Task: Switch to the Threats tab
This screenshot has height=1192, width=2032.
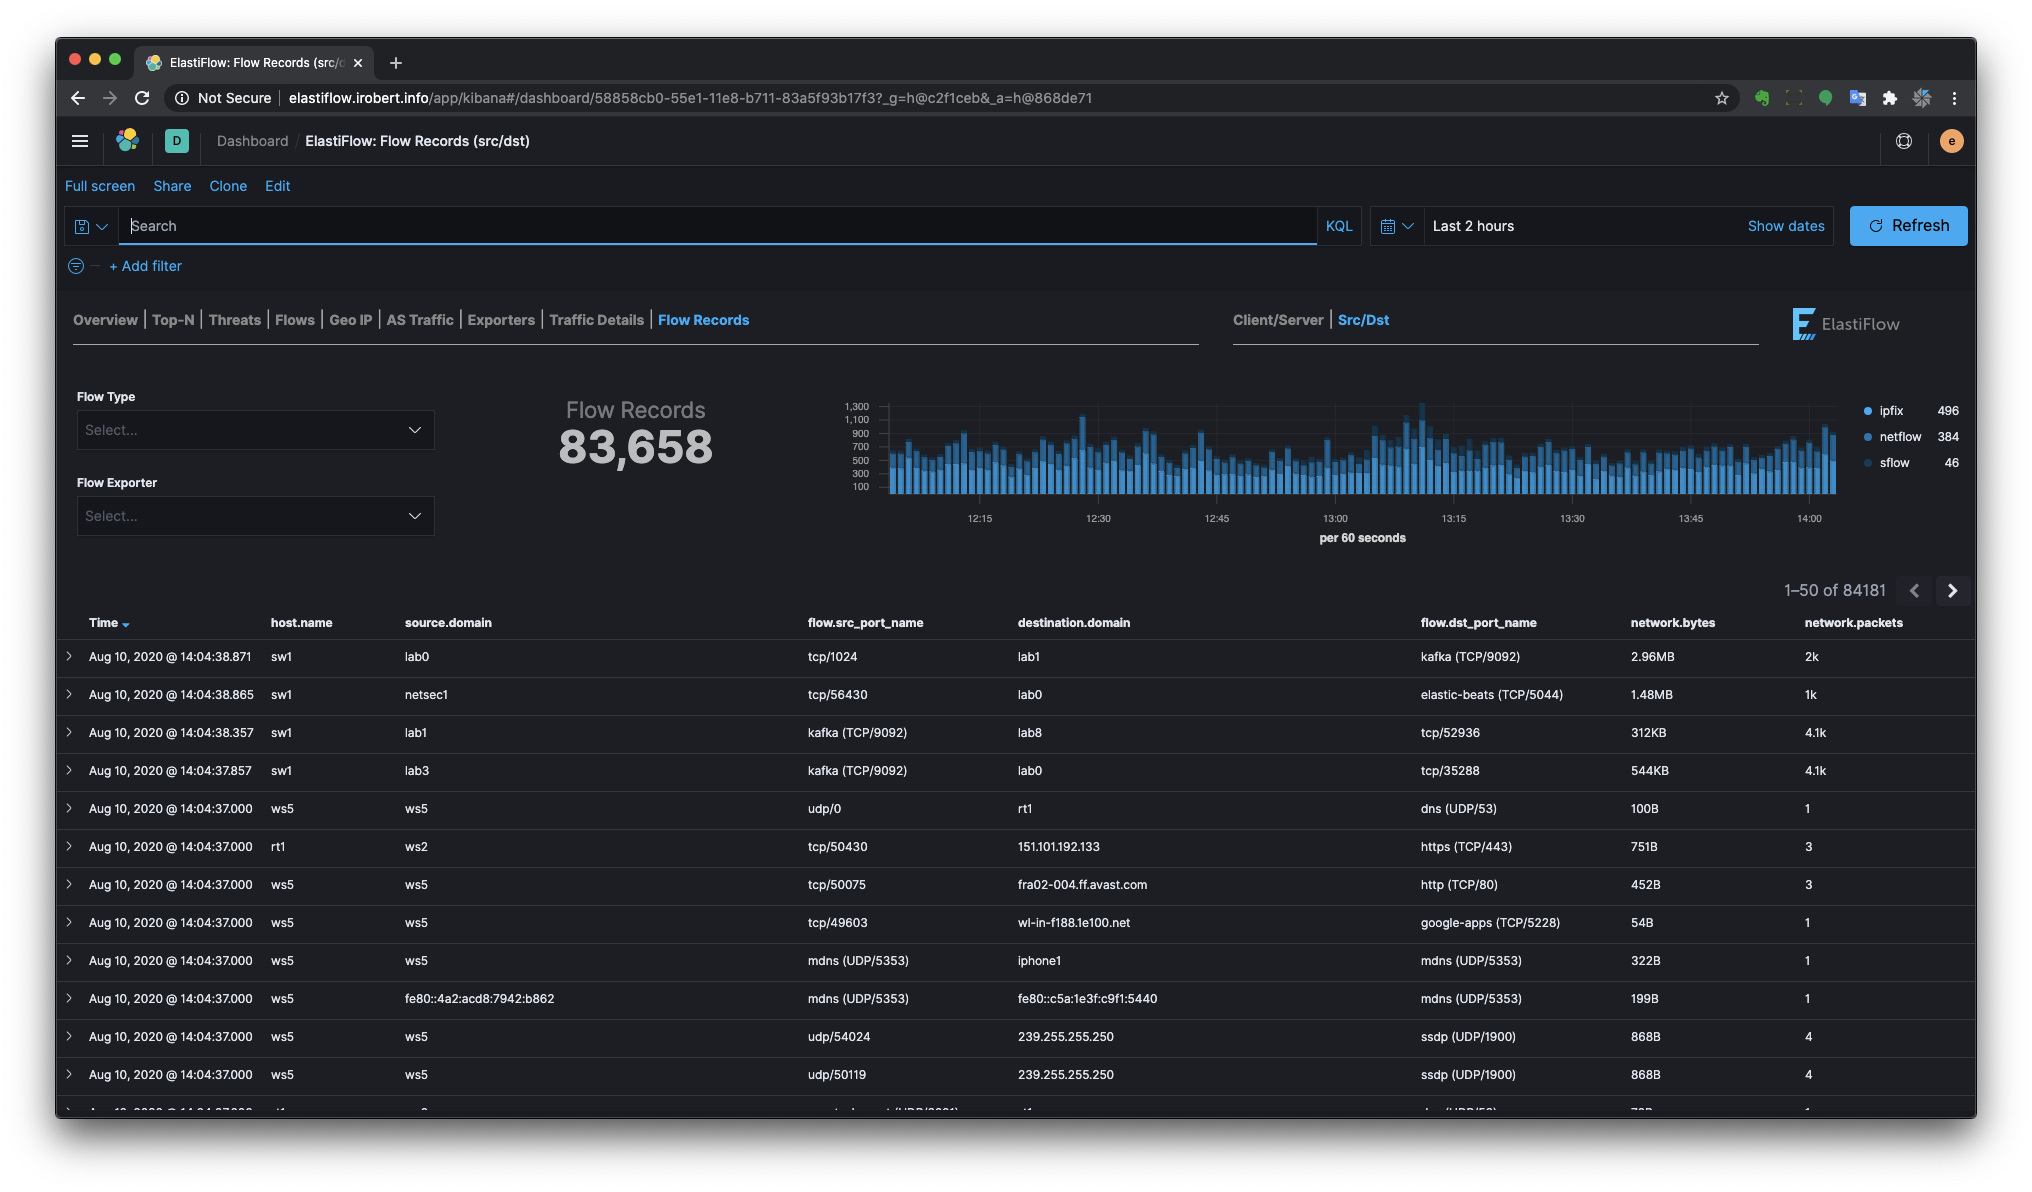Action: (x=235, y=320)
